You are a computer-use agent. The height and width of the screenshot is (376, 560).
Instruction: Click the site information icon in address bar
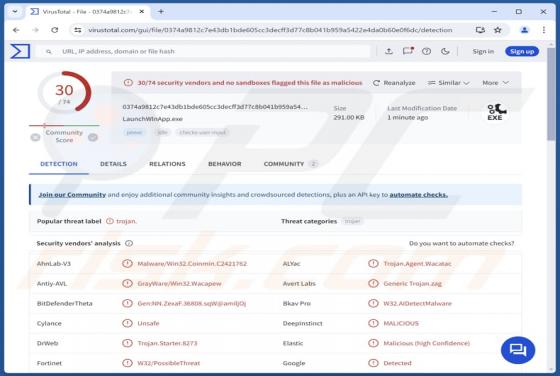78,30
